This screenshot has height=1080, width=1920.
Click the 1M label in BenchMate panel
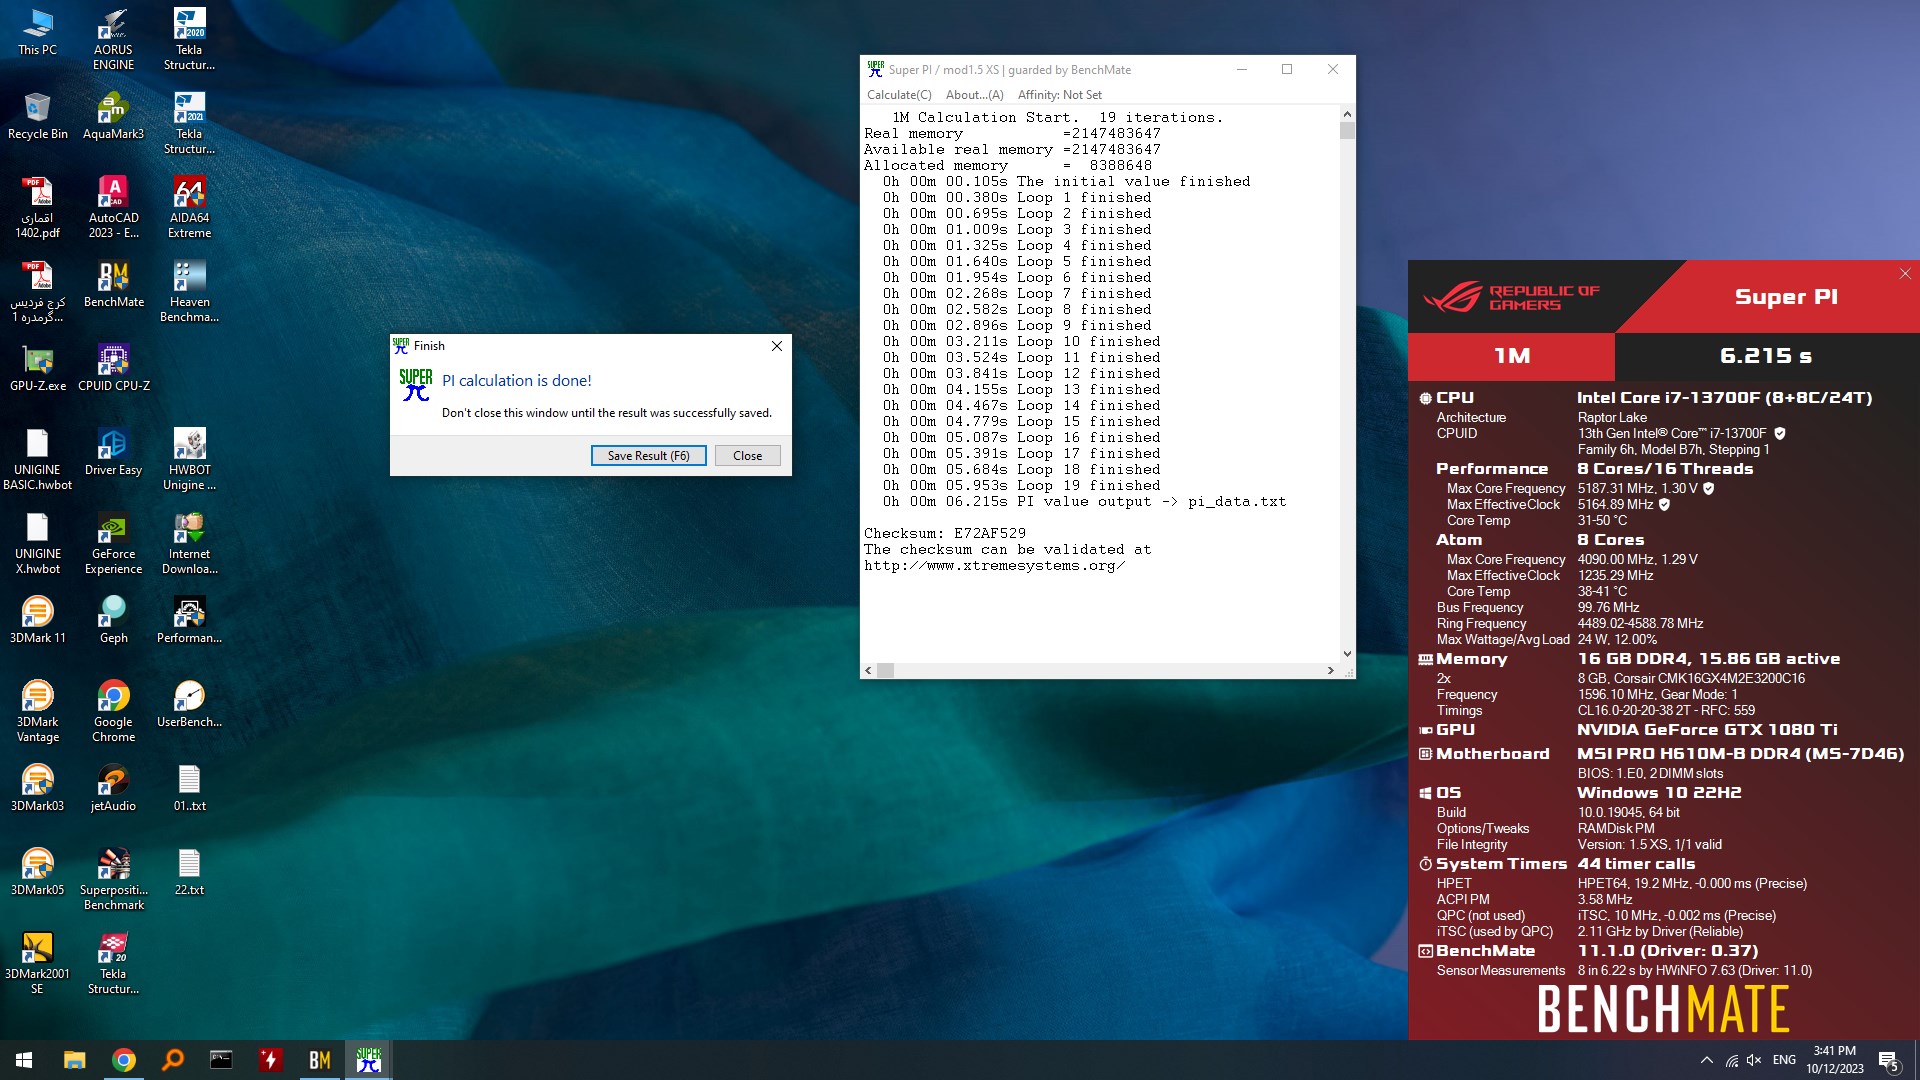pos(1511,356)
